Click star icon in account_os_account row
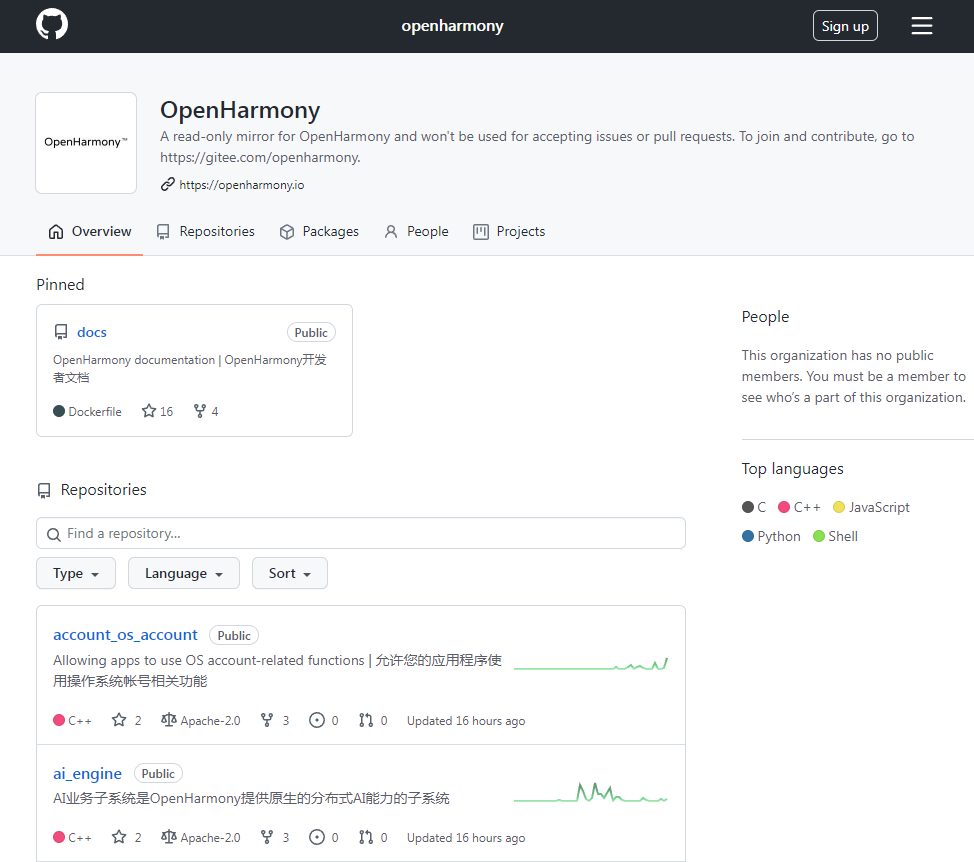This screenshot has height=862, width=974. coord(119,720)
